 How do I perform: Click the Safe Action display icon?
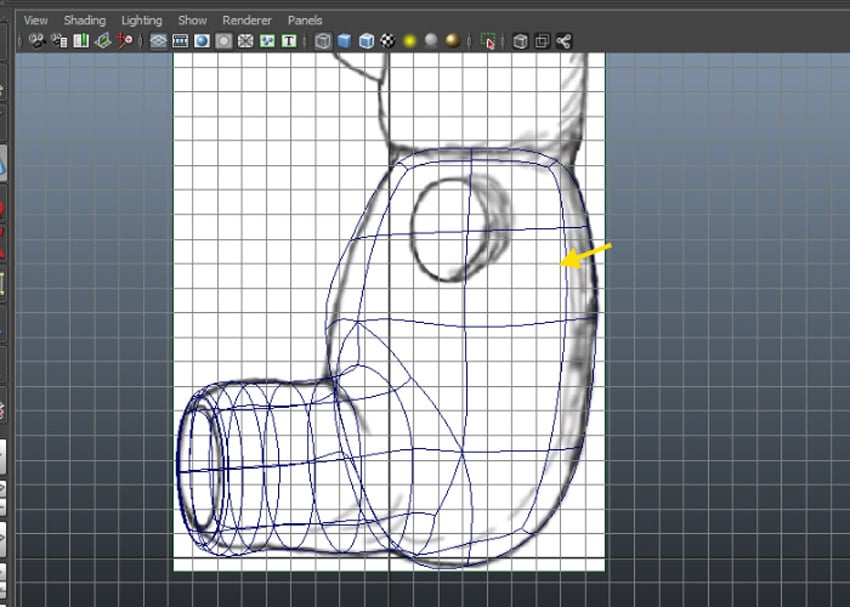pyautogui.click(x=268, y=41)
